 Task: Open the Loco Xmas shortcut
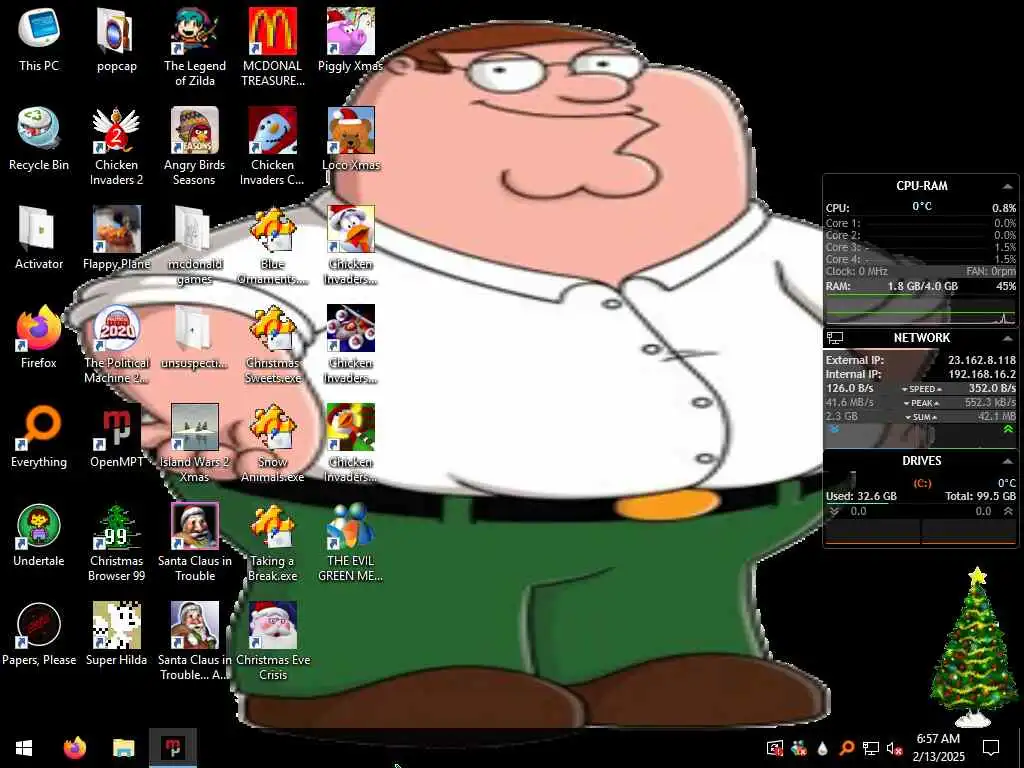(x=351, y=139)
